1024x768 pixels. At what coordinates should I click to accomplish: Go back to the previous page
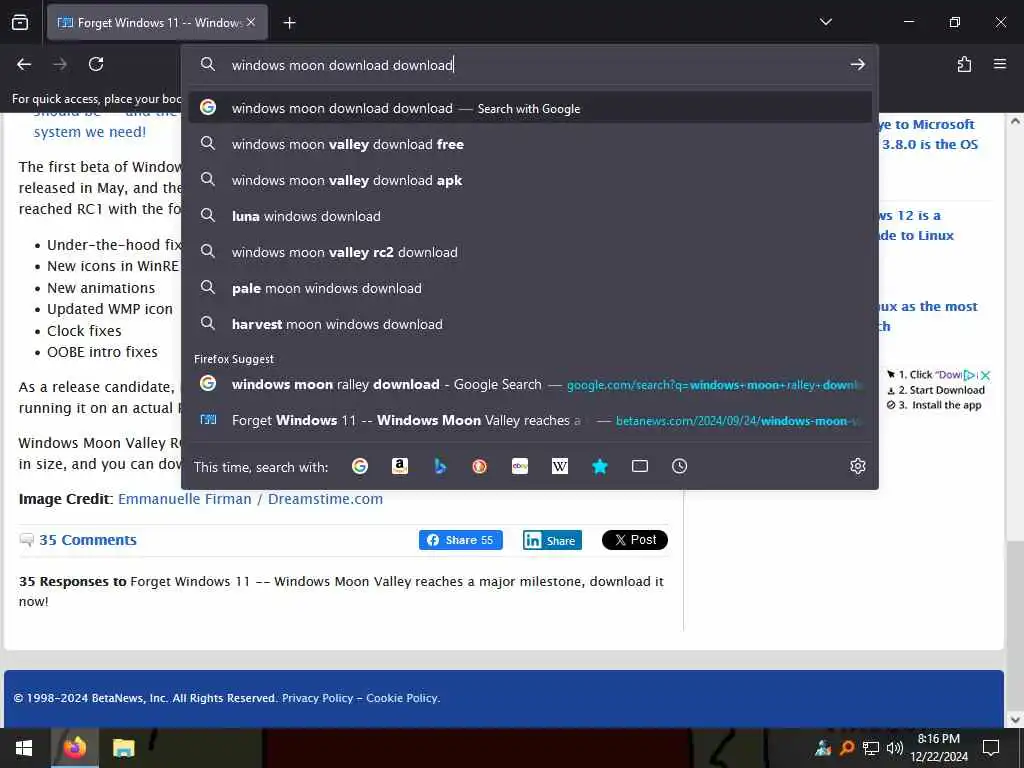pyautogui.click(x=24, y=64)
